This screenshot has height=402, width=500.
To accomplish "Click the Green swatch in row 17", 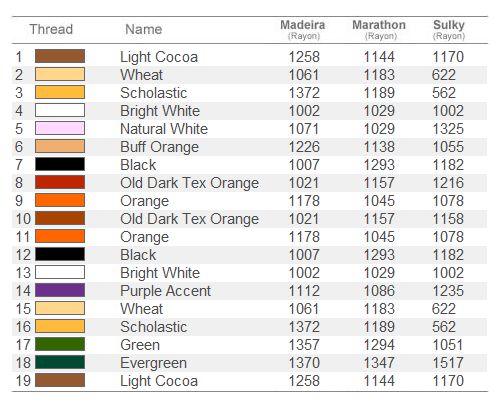I will click(60, 344).
